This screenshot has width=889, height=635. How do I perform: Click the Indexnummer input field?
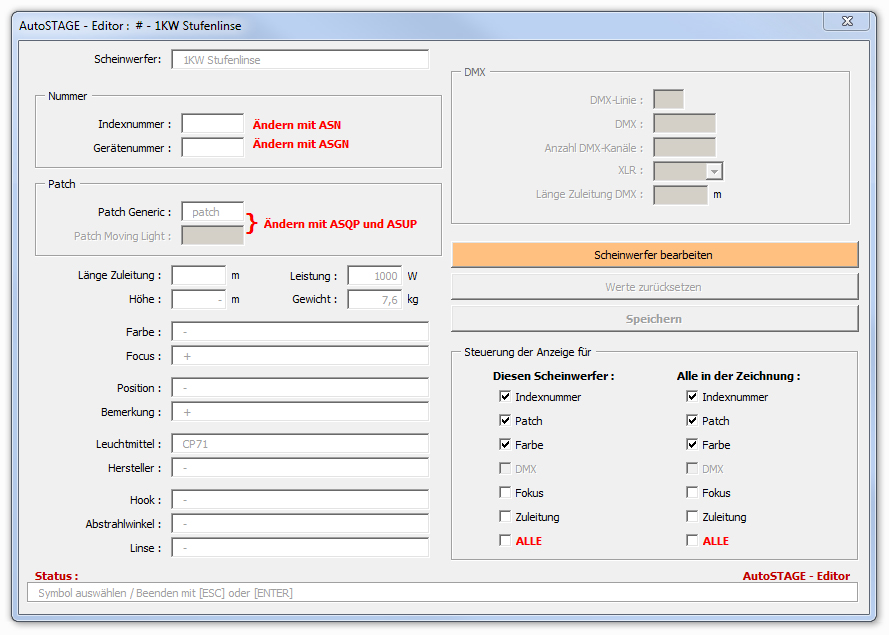pos(212,124)
